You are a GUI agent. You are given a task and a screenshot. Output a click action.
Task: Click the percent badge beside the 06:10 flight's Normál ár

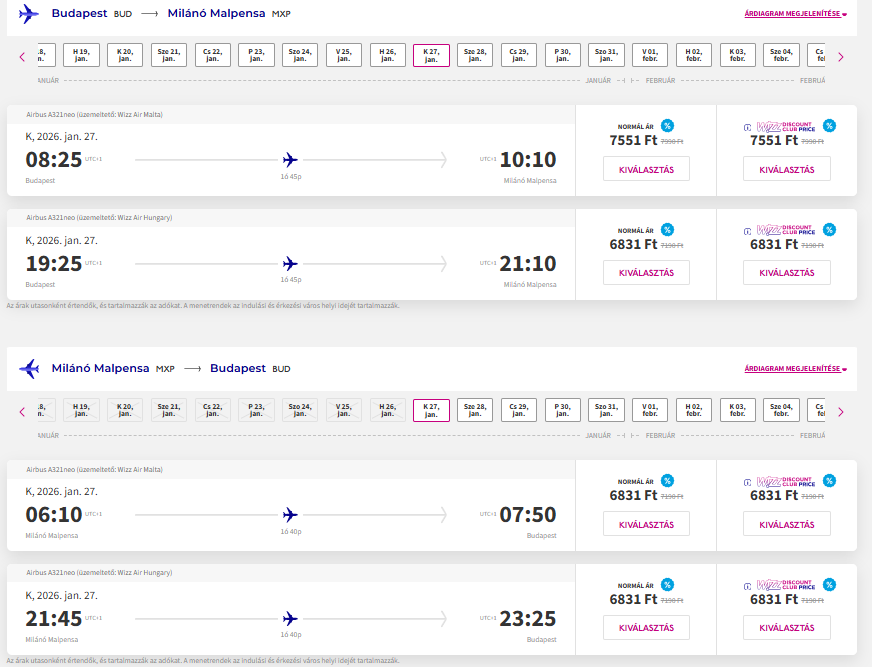tap(667, 481)
